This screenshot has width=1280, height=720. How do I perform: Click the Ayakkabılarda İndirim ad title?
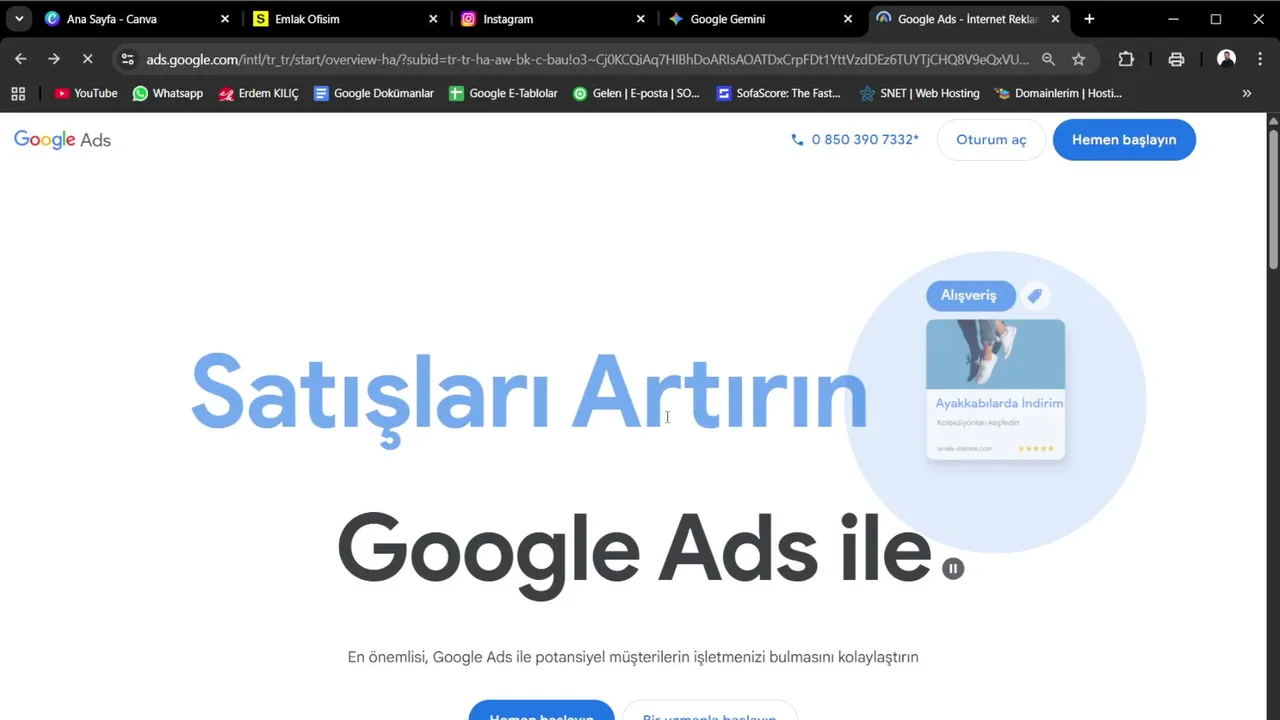999,403
